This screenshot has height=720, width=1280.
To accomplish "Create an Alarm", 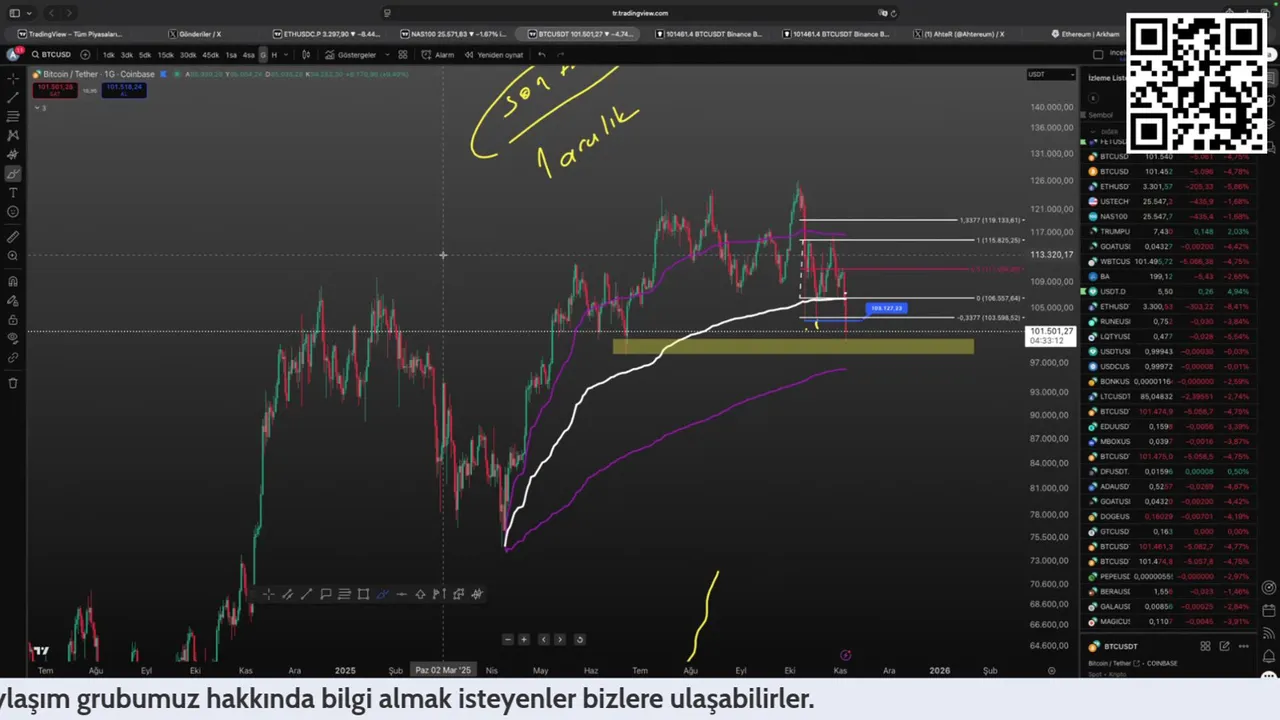I will coord(438,55).
